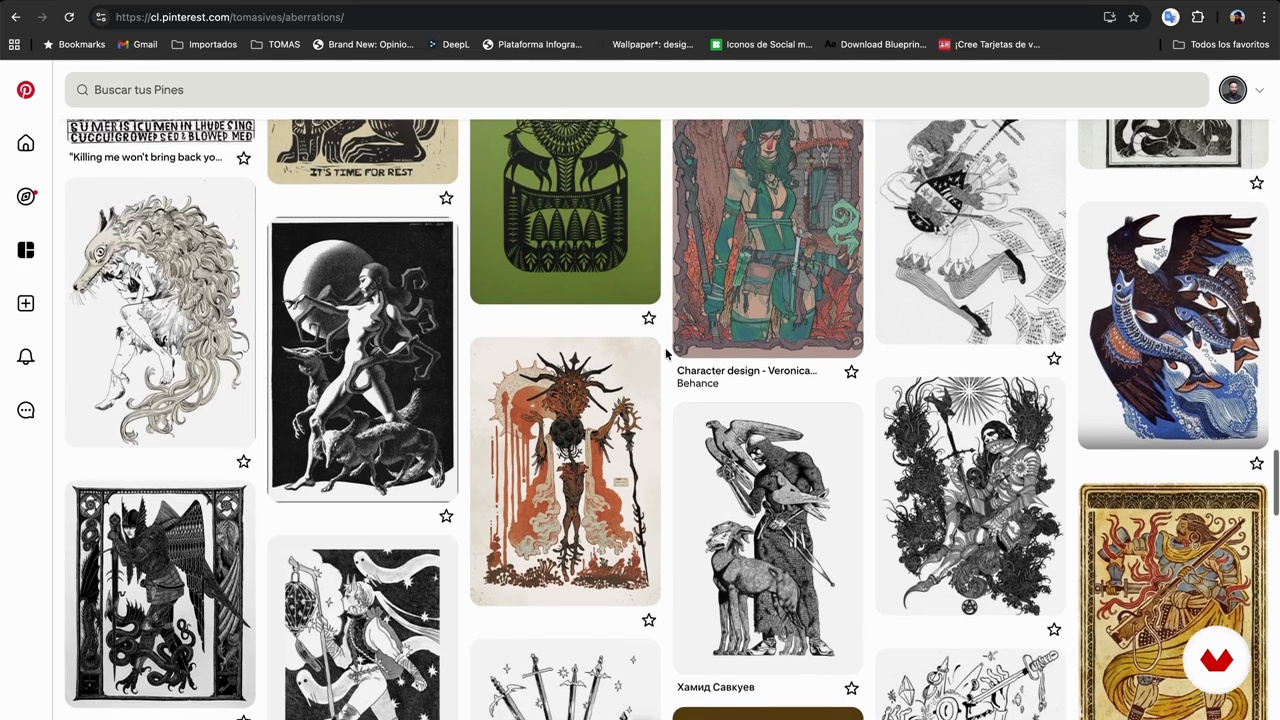Open the green owl cutout pin

pos(565,210)
